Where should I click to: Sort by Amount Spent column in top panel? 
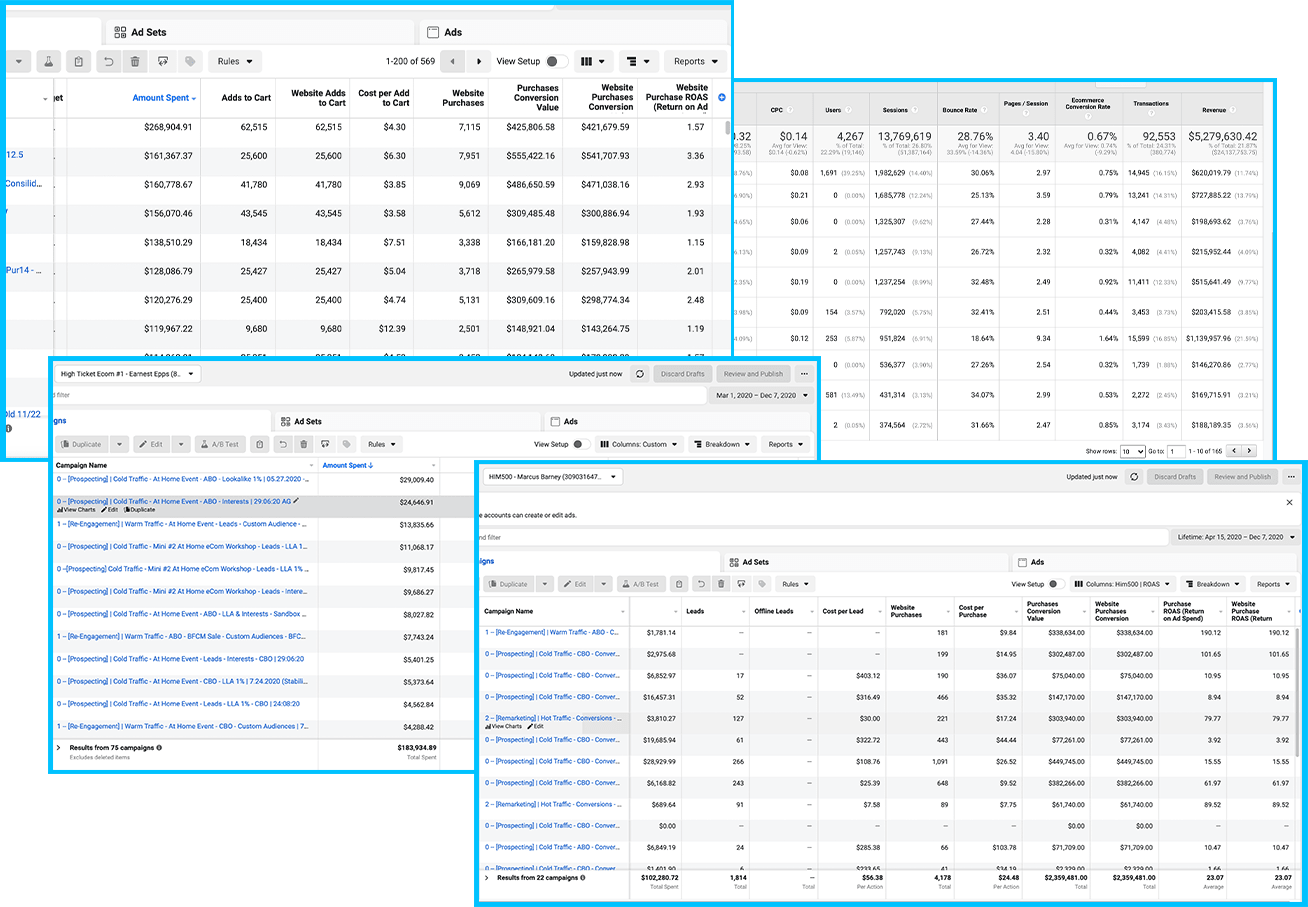[164, 98]
